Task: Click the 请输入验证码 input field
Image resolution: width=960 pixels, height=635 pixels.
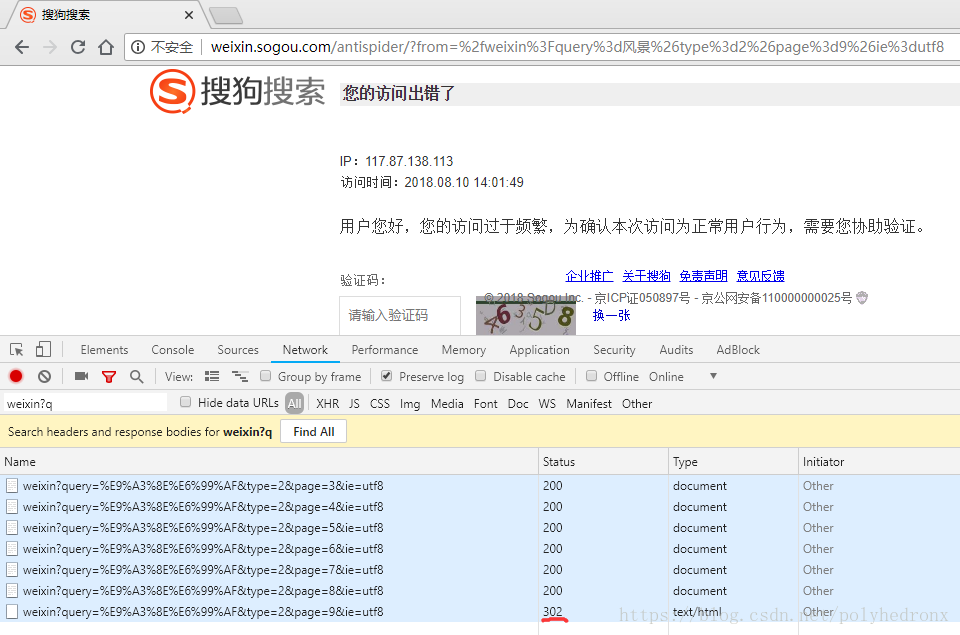Action: coord(399,315)
